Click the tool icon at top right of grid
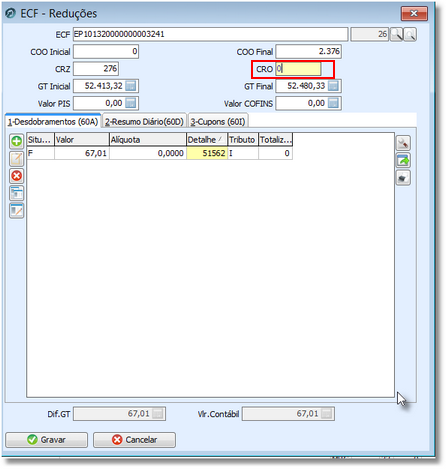 point(403,143)
